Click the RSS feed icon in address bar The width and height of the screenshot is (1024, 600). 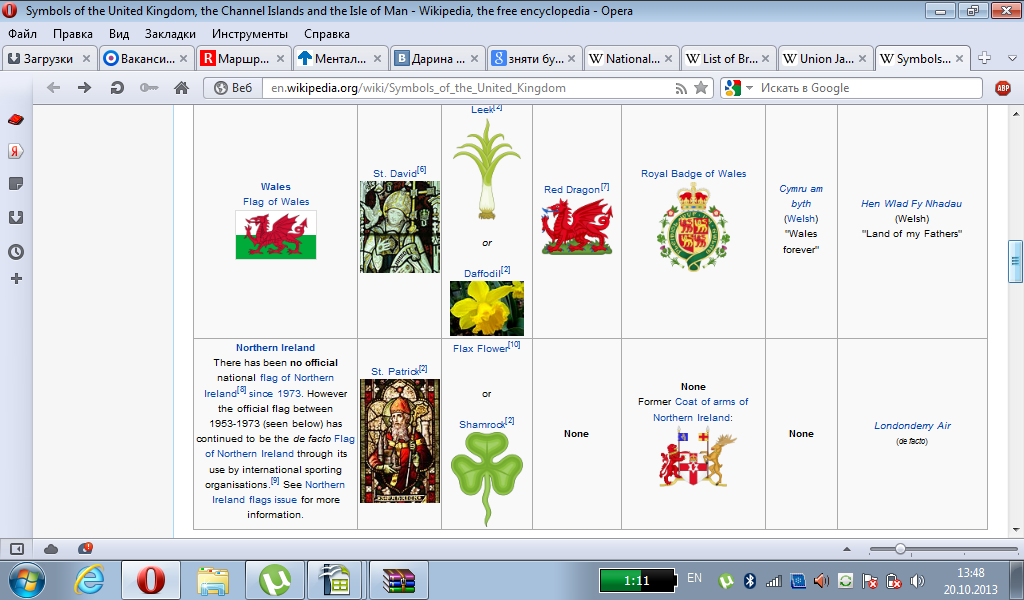coord(681,88)
